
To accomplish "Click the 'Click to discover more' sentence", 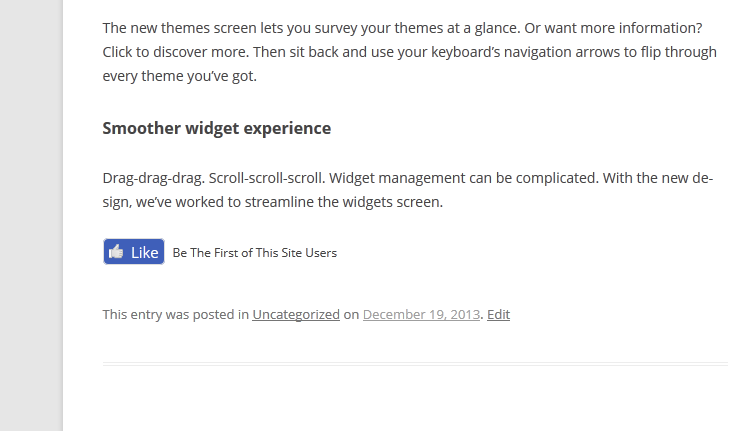I will coord(176,52).
